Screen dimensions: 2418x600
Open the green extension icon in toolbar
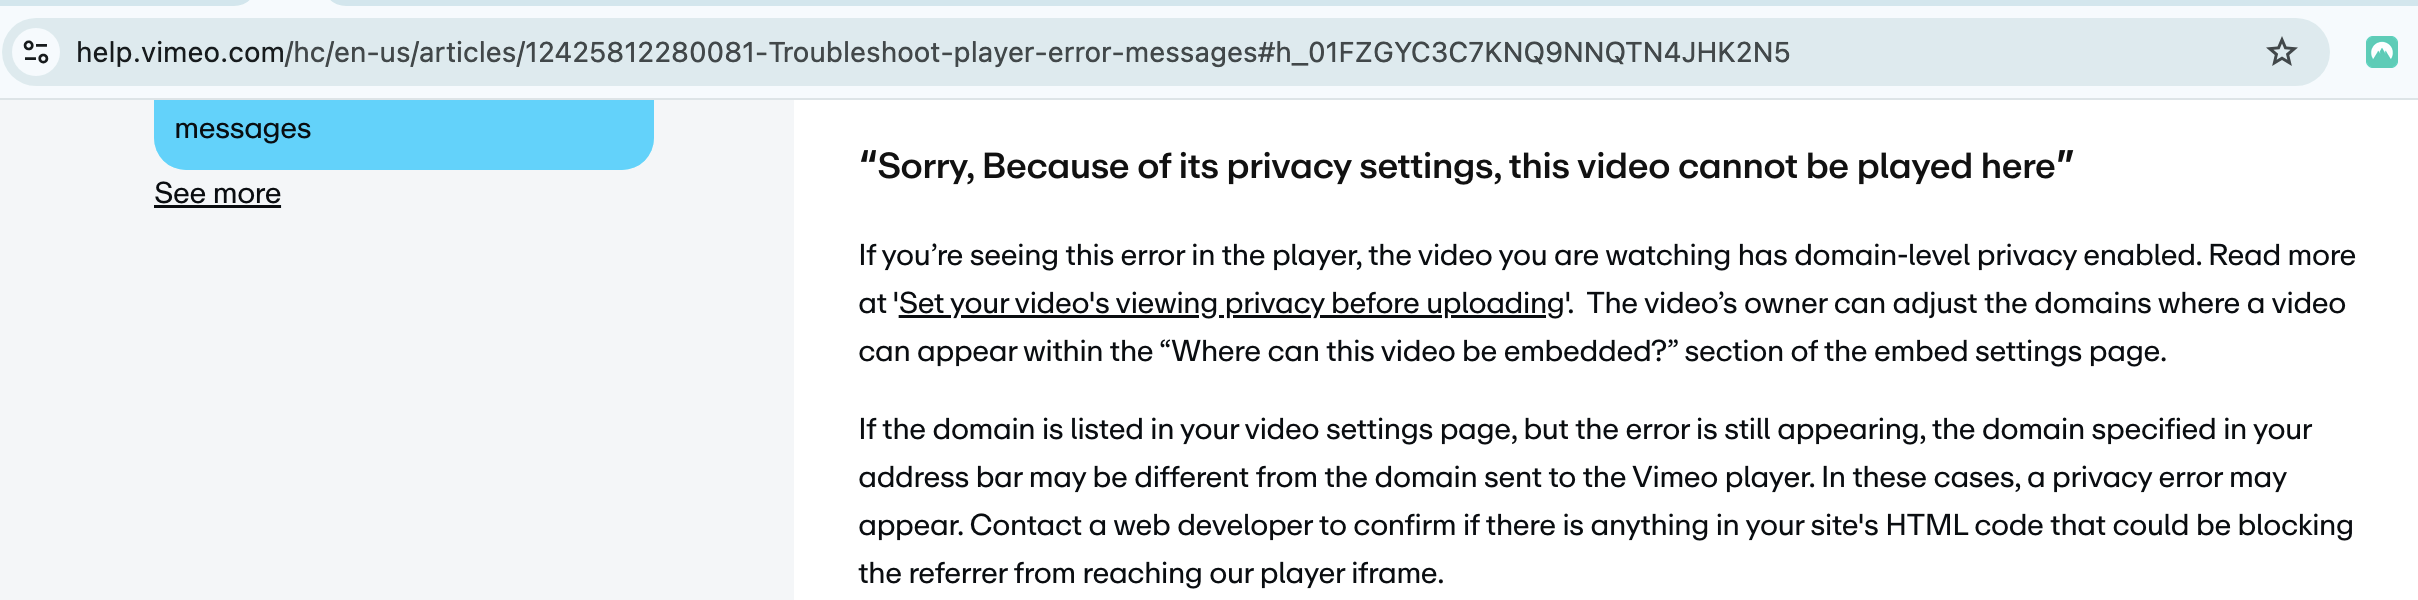[x=2381, y=52]
